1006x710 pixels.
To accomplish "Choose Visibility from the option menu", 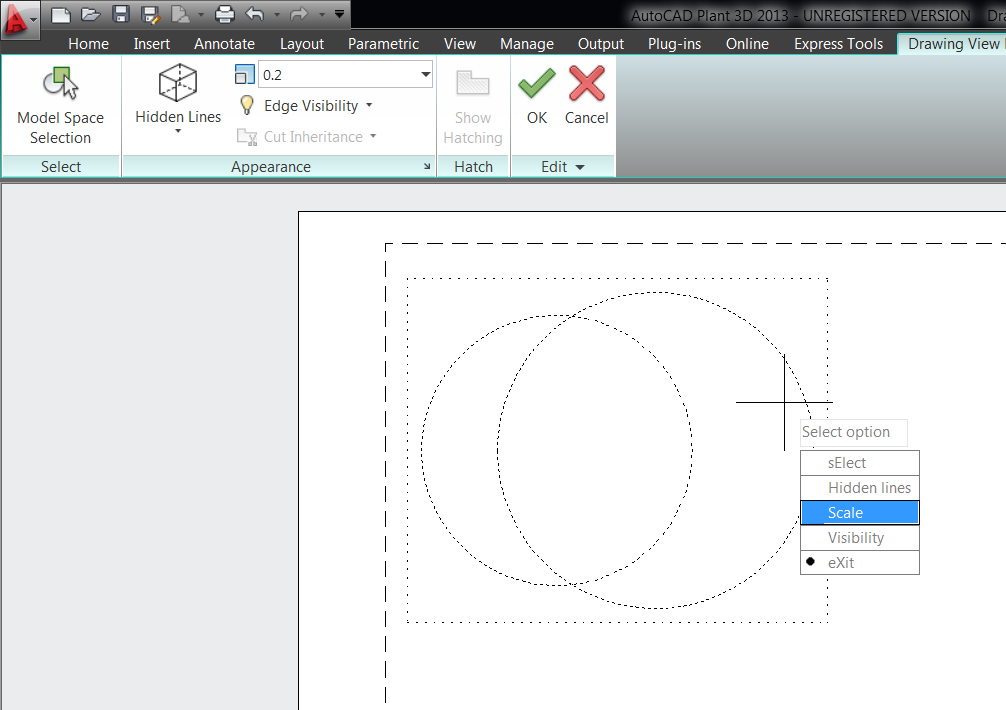I will pyautogui.click(x=860, y=538).
